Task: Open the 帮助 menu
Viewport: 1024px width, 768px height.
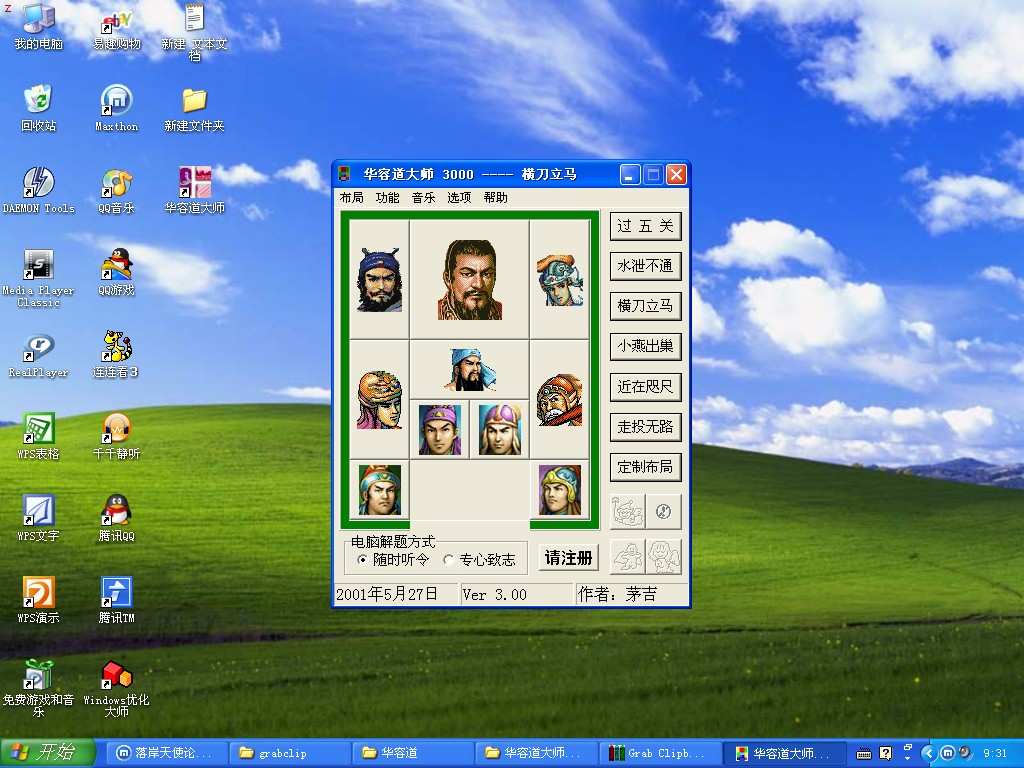Action: (496, 197)
